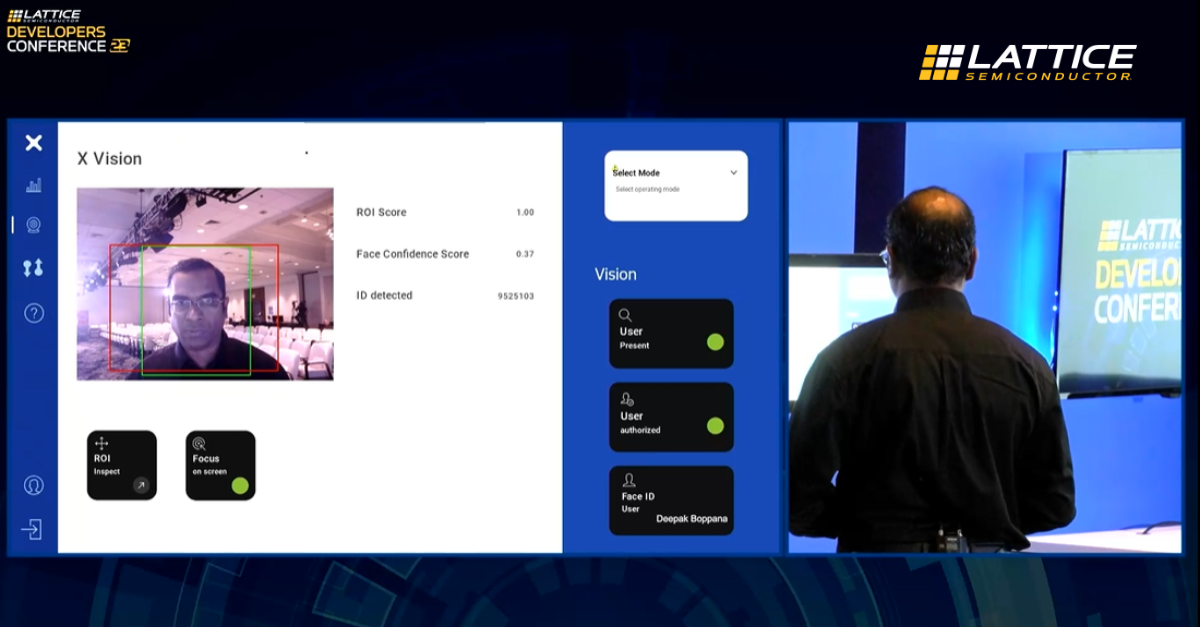Screen dimensions: 1200x627
Task: Open the bar chart analytics icon
Action: [x=34, y=185]
